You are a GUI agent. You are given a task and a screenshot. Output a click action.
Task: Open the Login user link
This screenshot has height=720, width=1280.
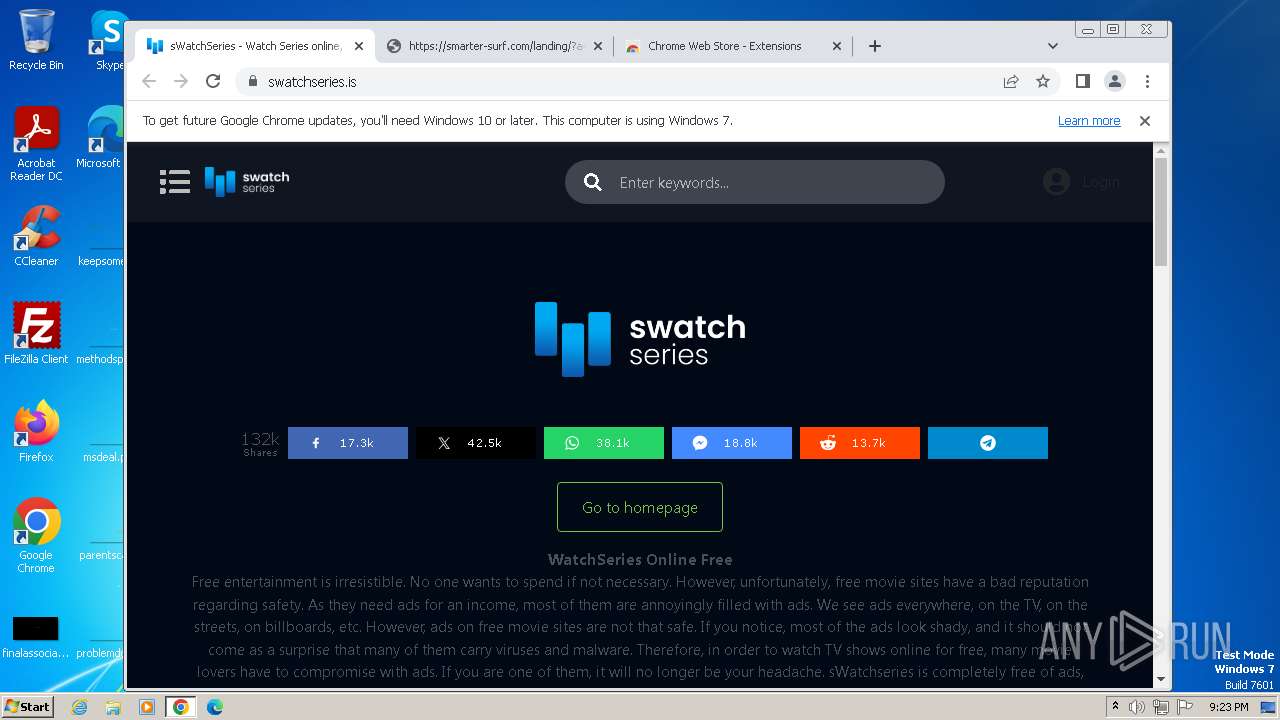(1081, 181)
